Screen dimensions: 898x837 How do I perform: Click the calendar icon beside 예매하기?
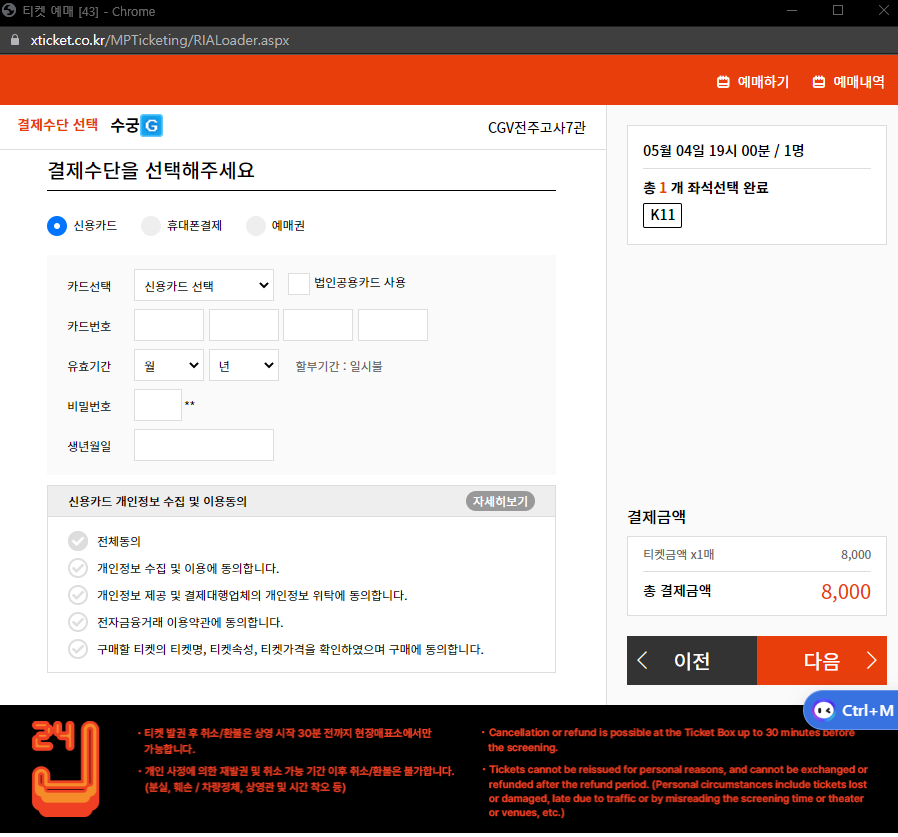(x=723, y=81)
